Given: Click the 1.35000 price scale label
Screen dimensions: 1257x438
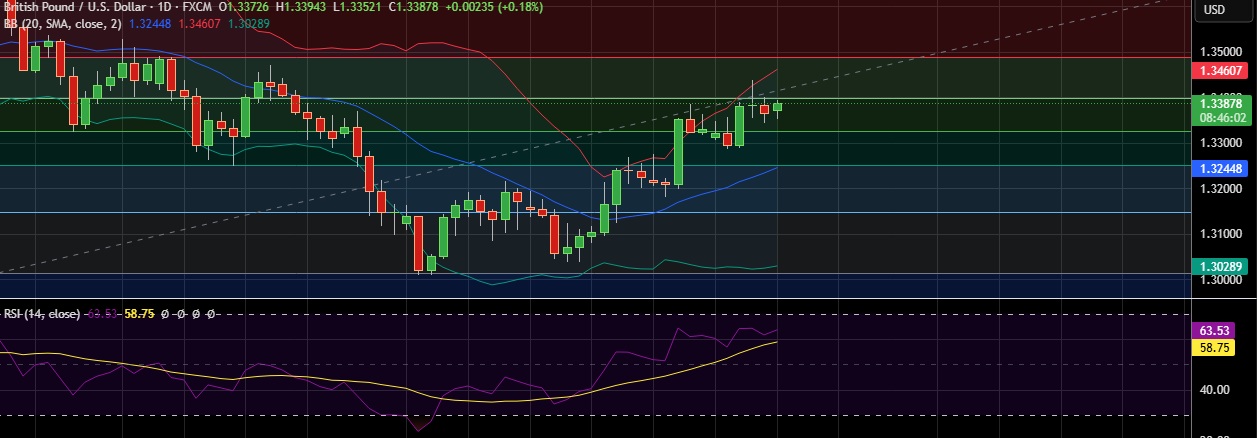Looking at the screenshot, I should 1222,50.
